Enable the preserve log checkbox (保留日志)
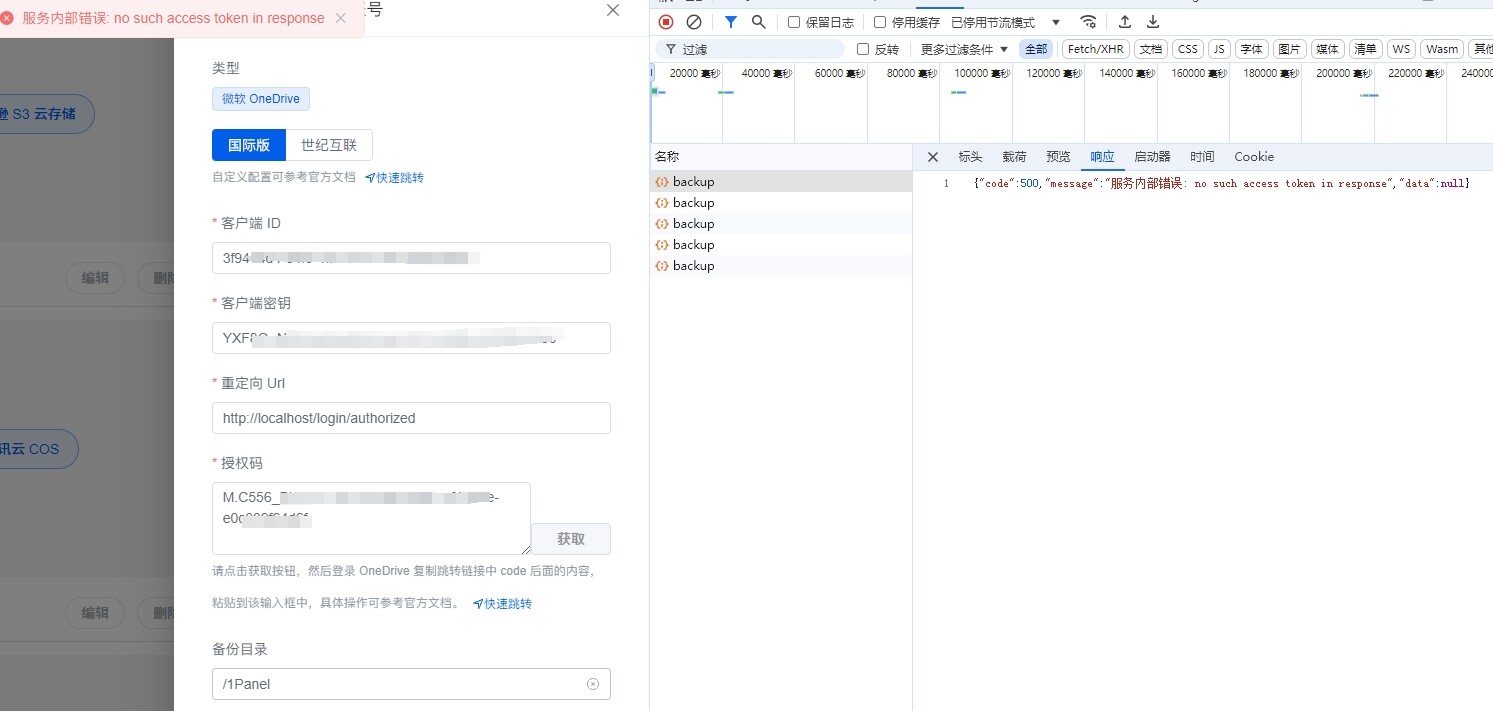Image resolution: width=1493 pixels, height=711 pixels. [x=794, y=22]
